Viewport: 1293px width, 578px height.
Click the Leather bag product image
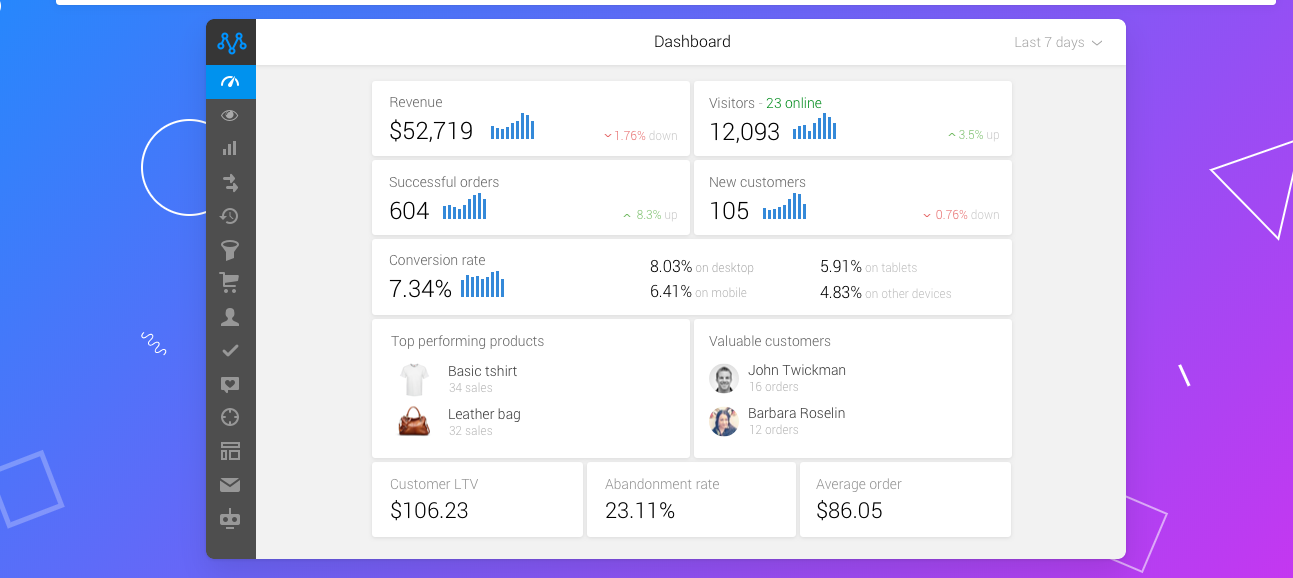click(414, 421)
